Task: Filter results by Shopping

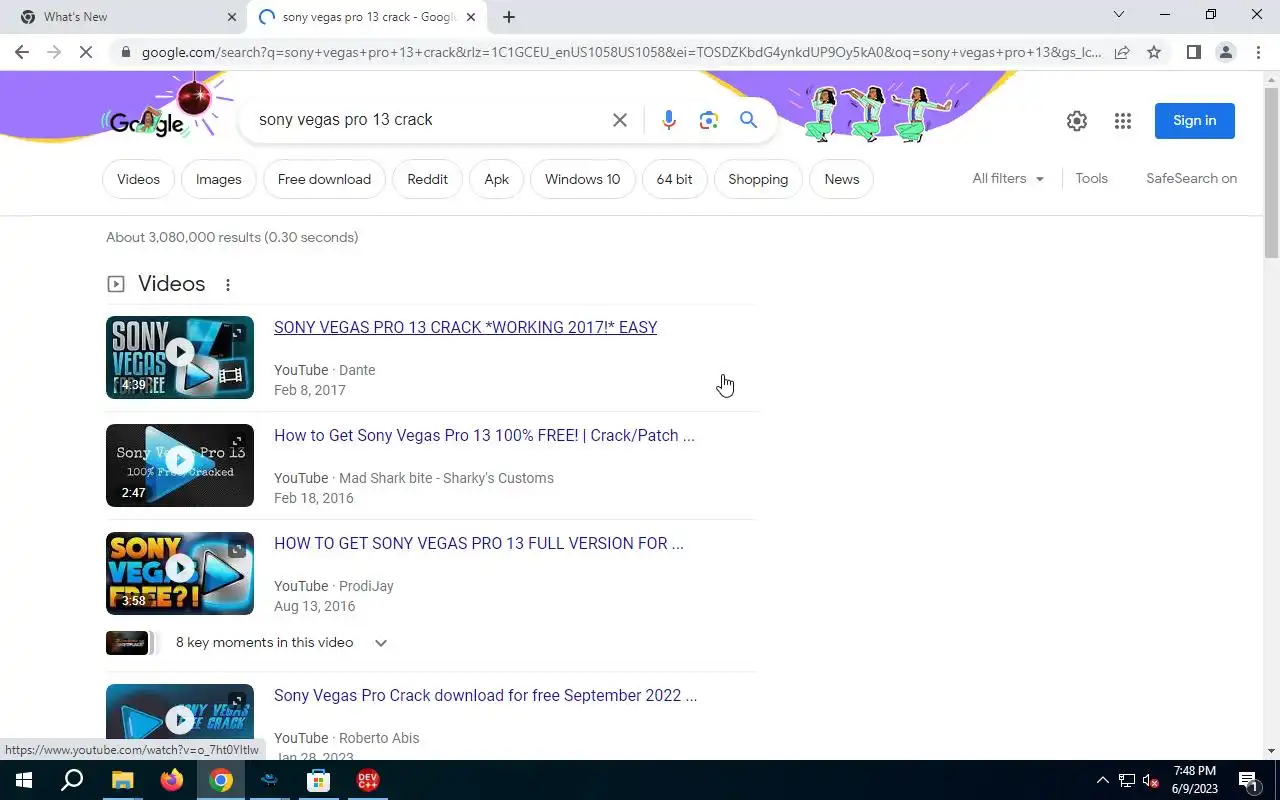Action: pos(758,179)
